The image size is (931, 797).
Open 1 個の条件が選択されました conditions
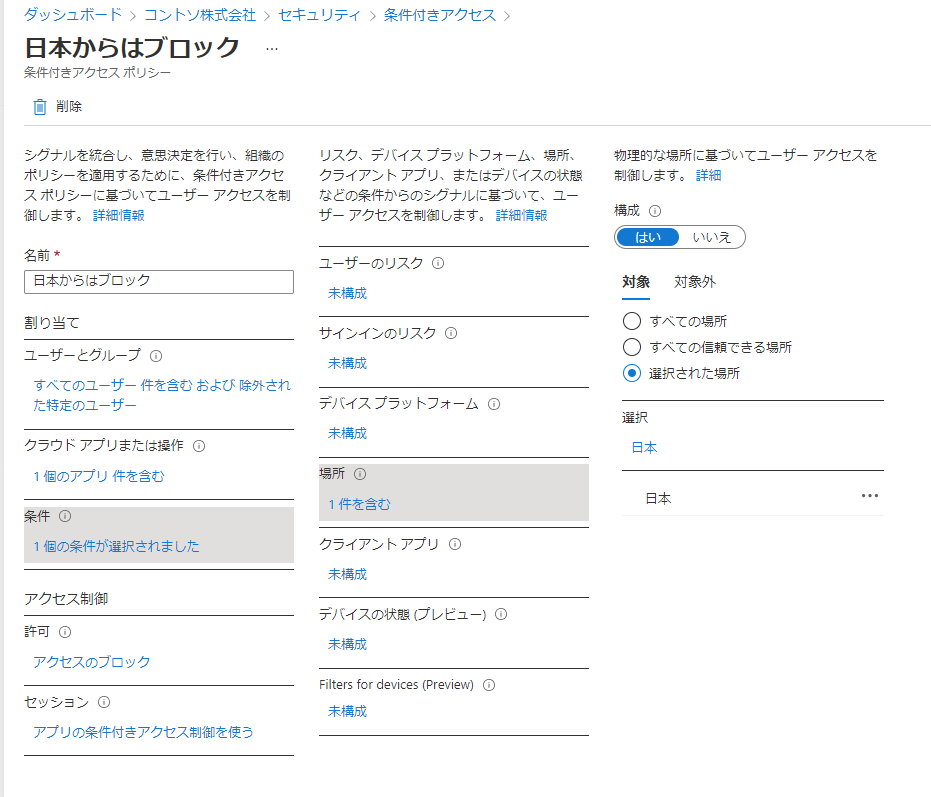pyautogui.click(x=116, y=546)
